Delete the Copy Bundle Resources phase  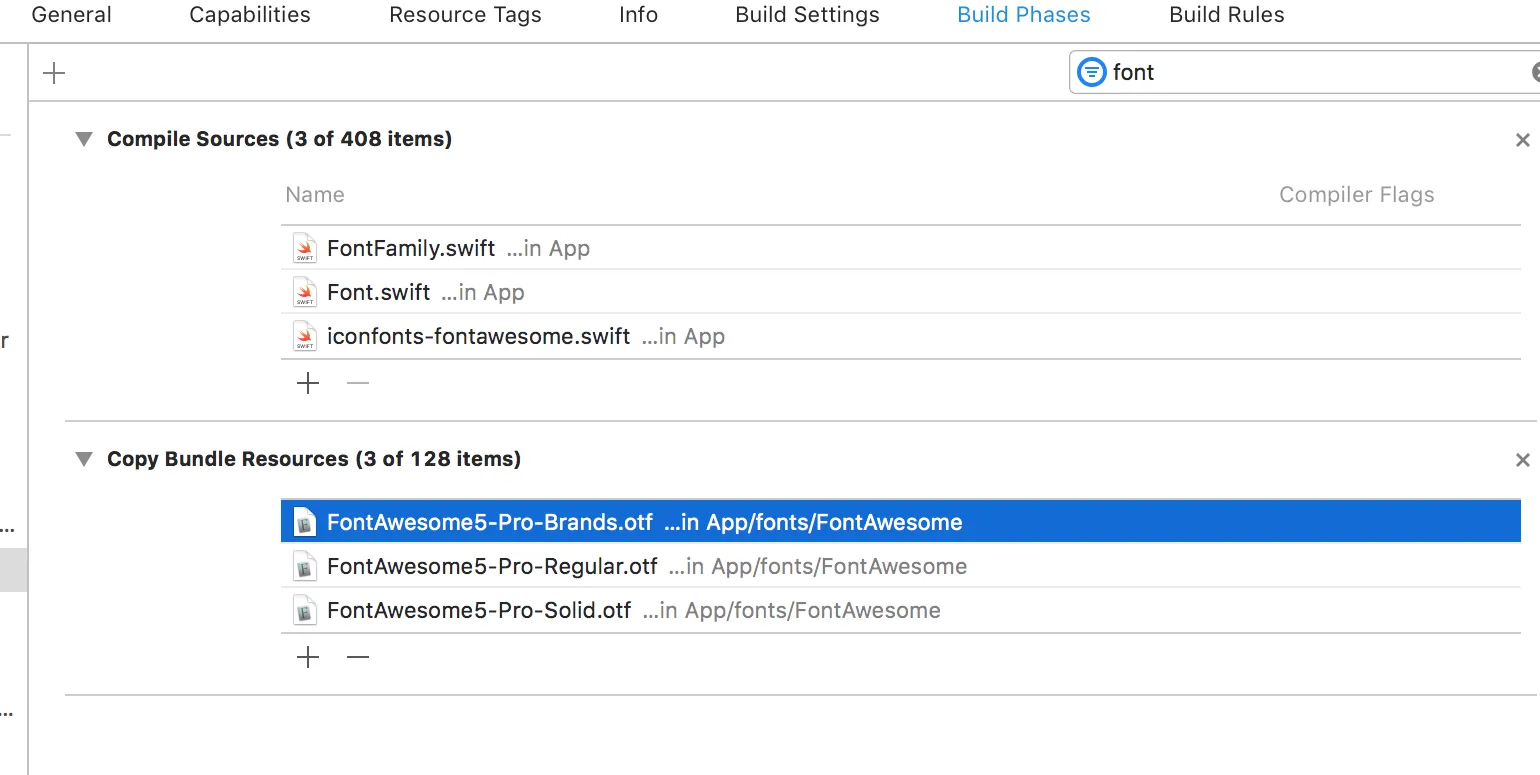click(x=1522, y=460)
